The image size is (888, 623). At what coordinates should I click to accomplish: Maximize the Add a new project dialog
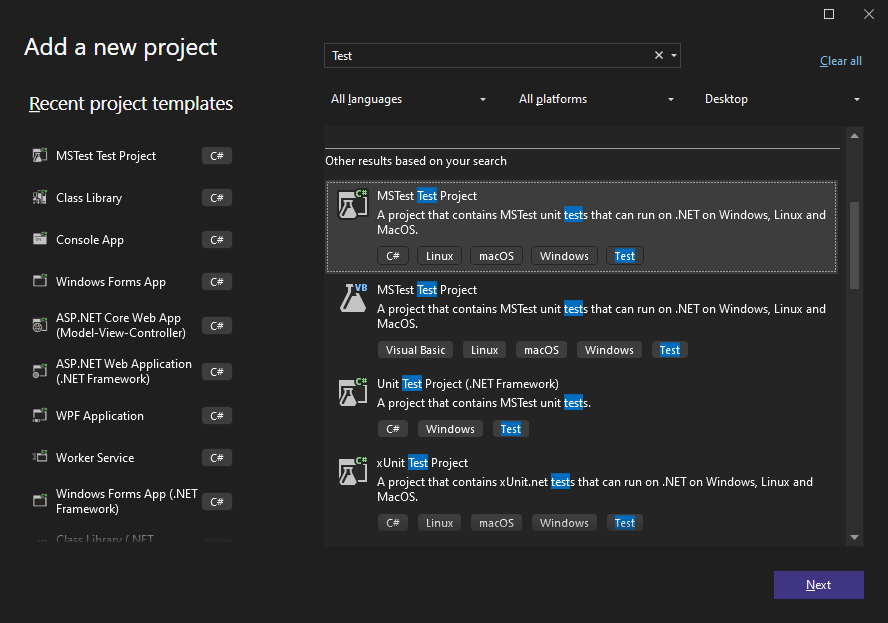pos(829,14)
